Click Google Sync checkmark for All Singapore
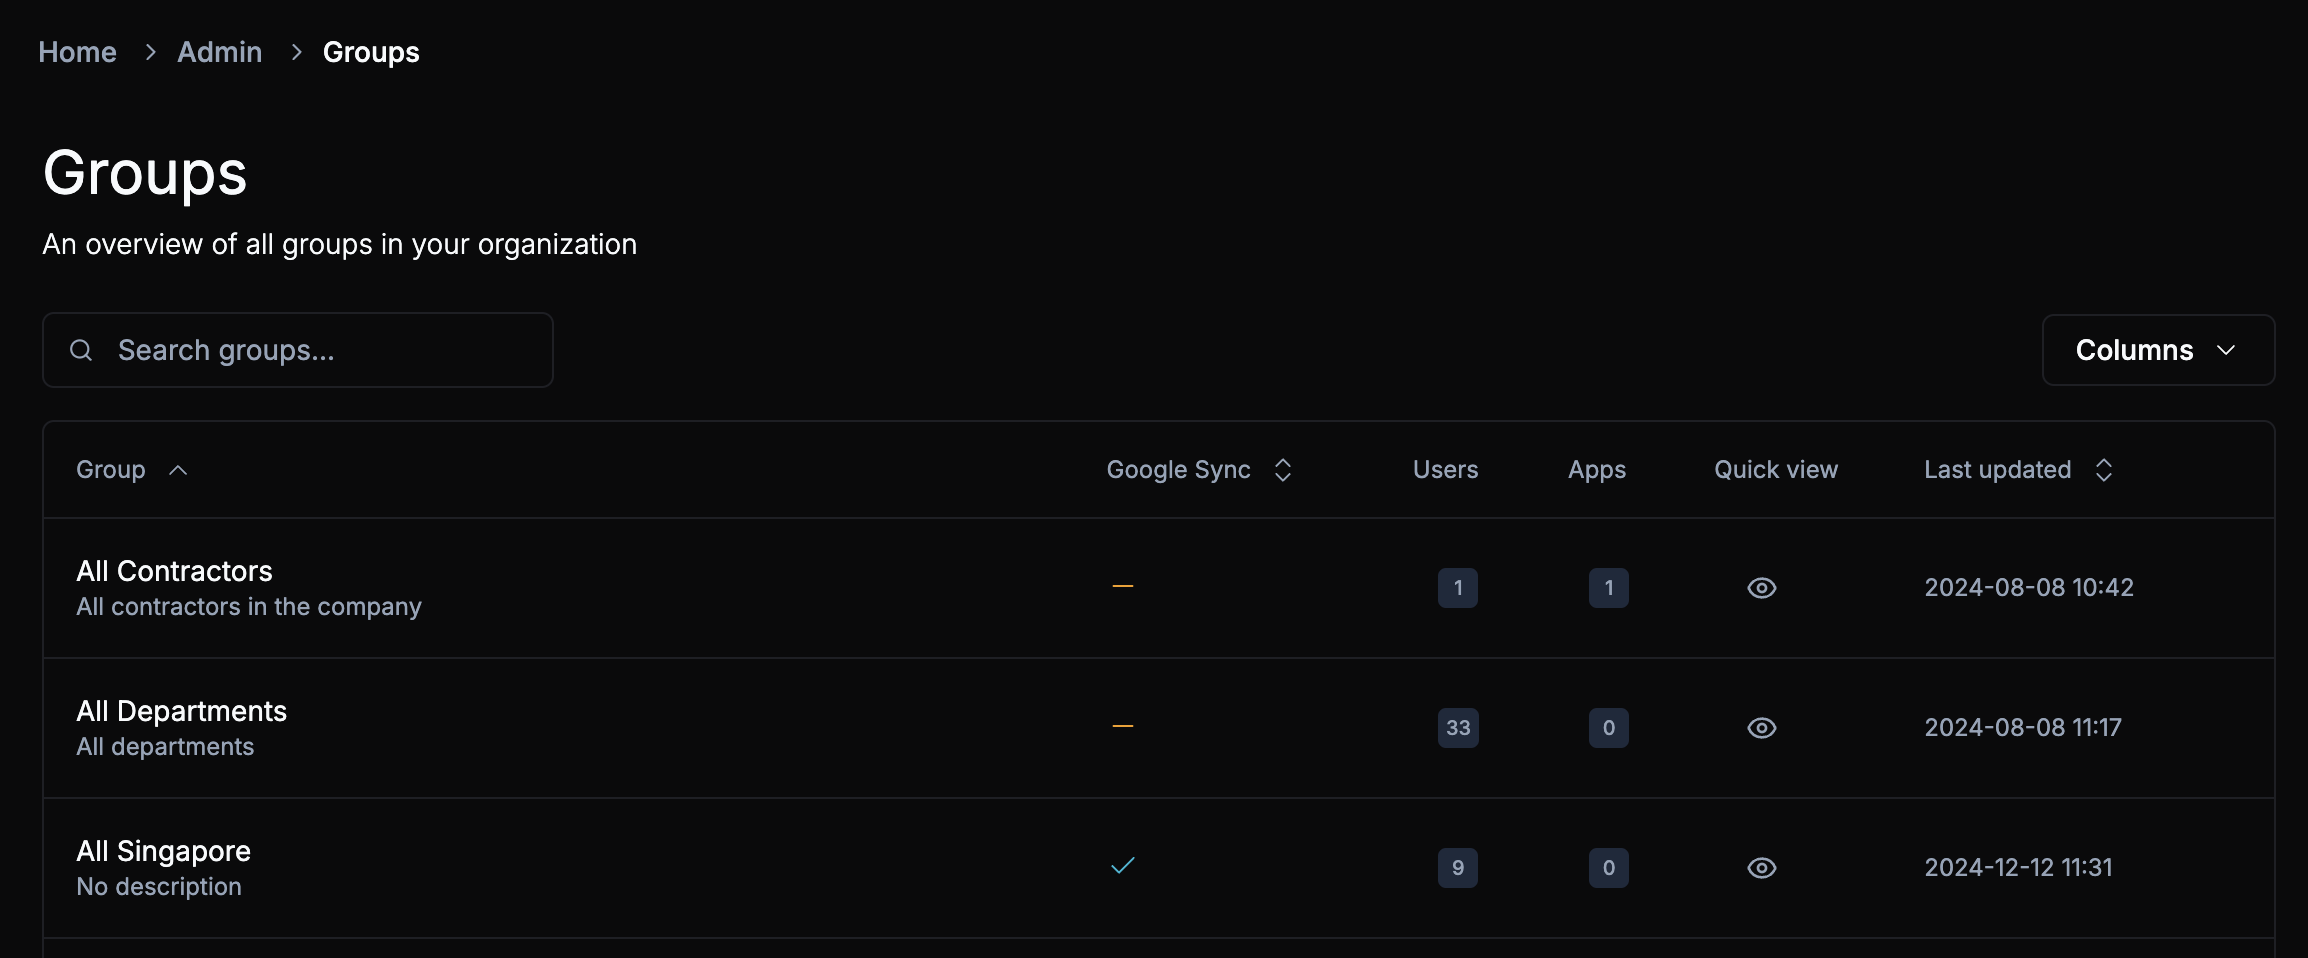The image size is (2308, 958). [x=1122, y=866]
